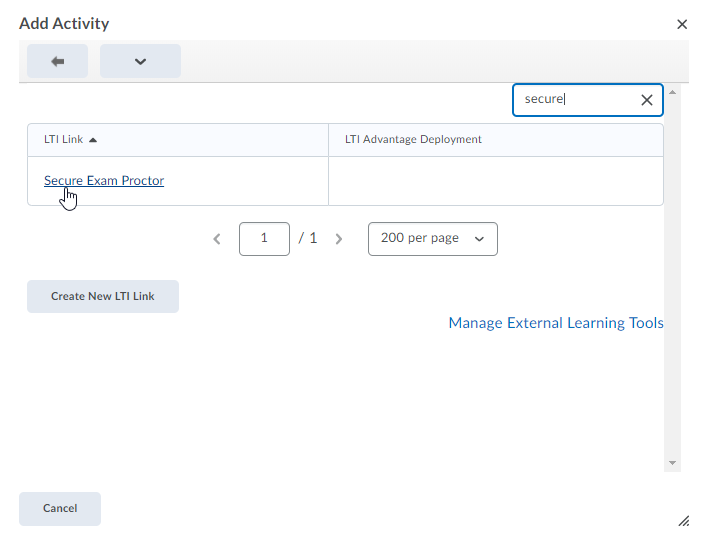Image resolution: width=709 pixels, height=547 pixels.
Task: Clear the search field text
Action: [x=646, y=100]
